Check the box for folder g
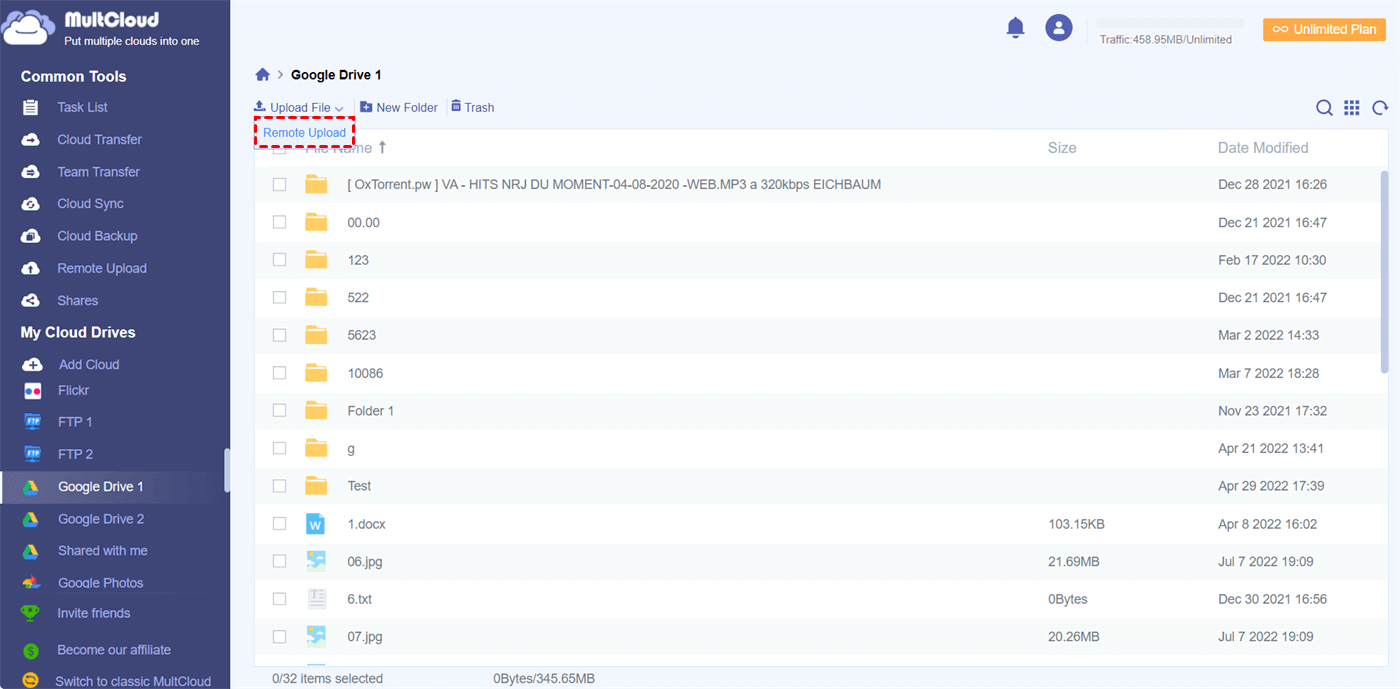 click(x=280, y=448)
